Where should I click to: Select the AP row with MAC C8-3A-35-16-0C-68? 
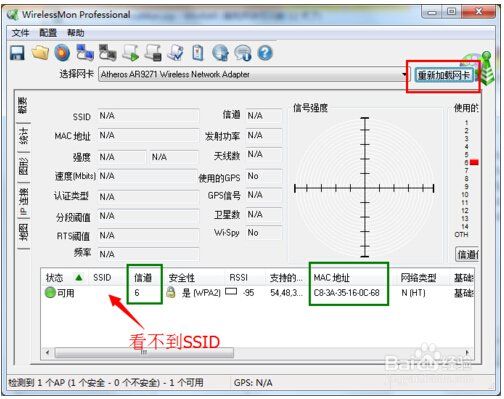point(257,293)
